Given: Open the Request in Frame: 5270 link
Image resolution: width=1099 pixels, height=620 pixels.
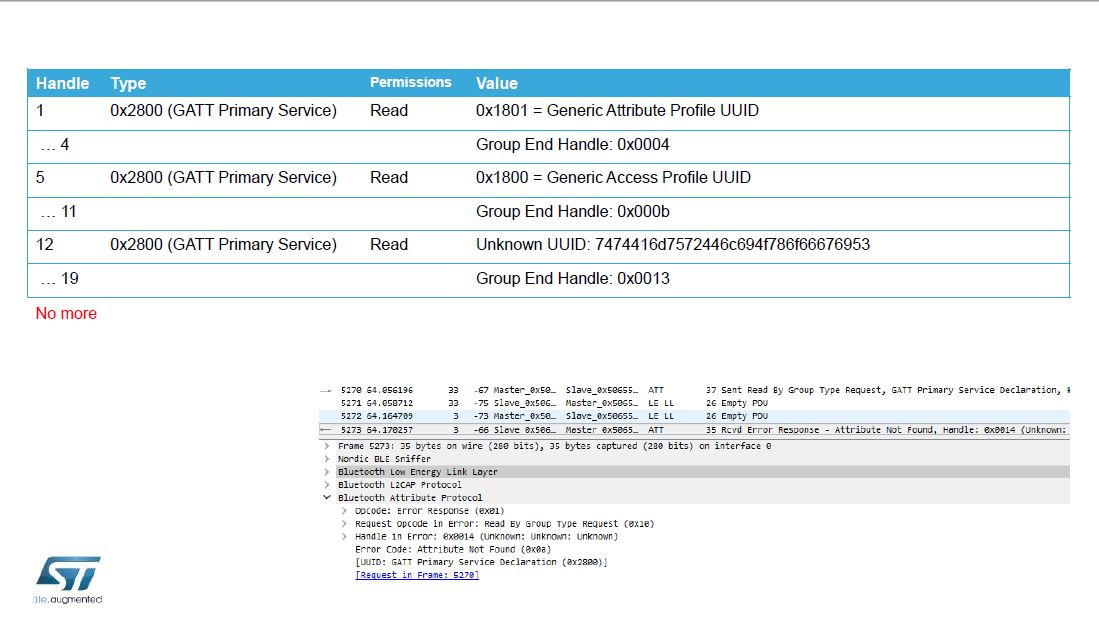Looking at the screenshot, I should tap(417, 575).
